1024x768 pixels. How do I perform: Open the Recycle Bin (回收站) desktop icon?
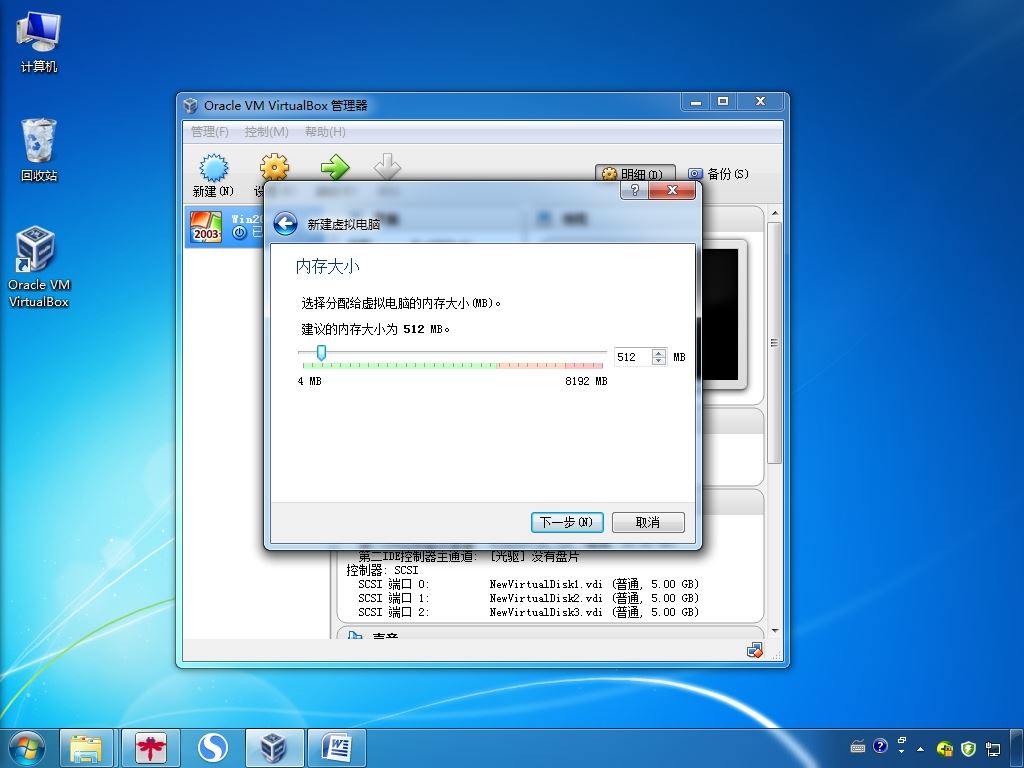click(39, 150)
